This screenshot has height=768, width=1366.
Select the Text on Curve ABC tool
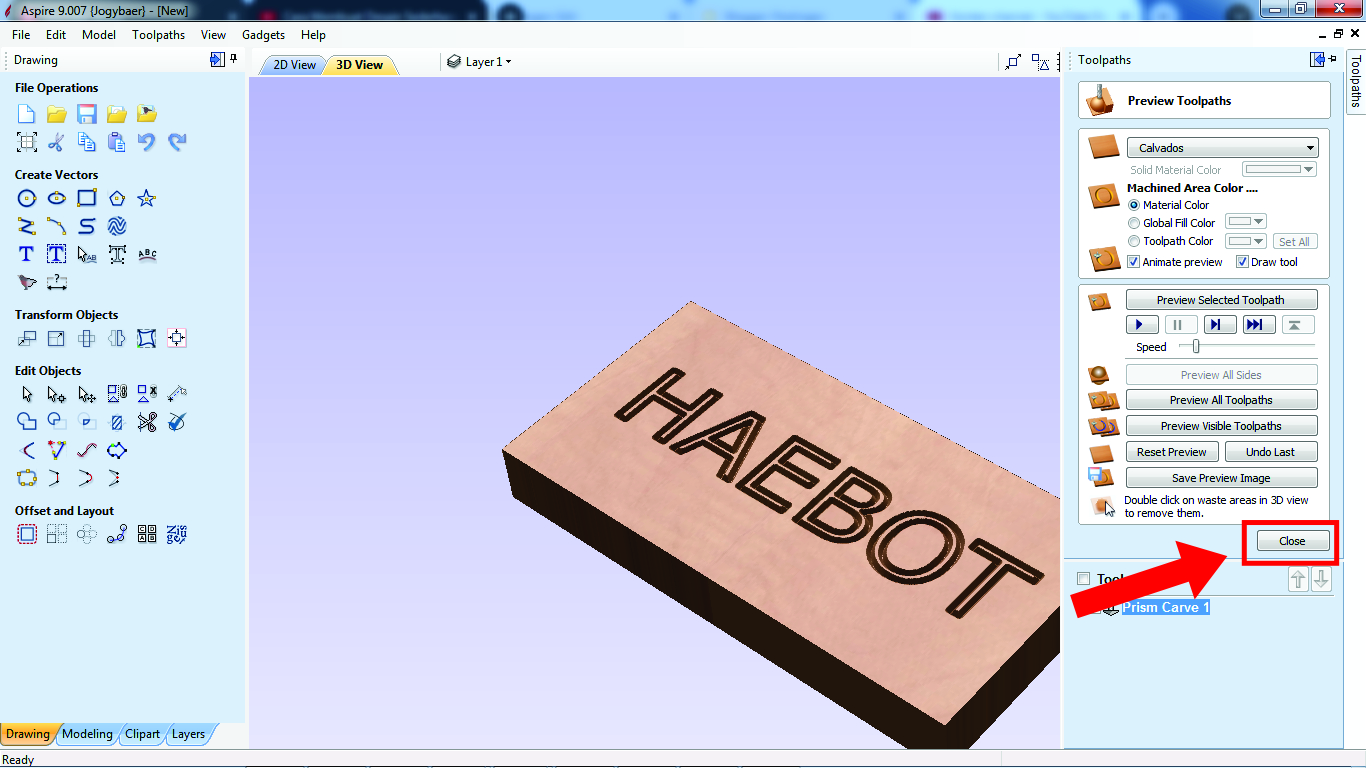tap(147, 254)
